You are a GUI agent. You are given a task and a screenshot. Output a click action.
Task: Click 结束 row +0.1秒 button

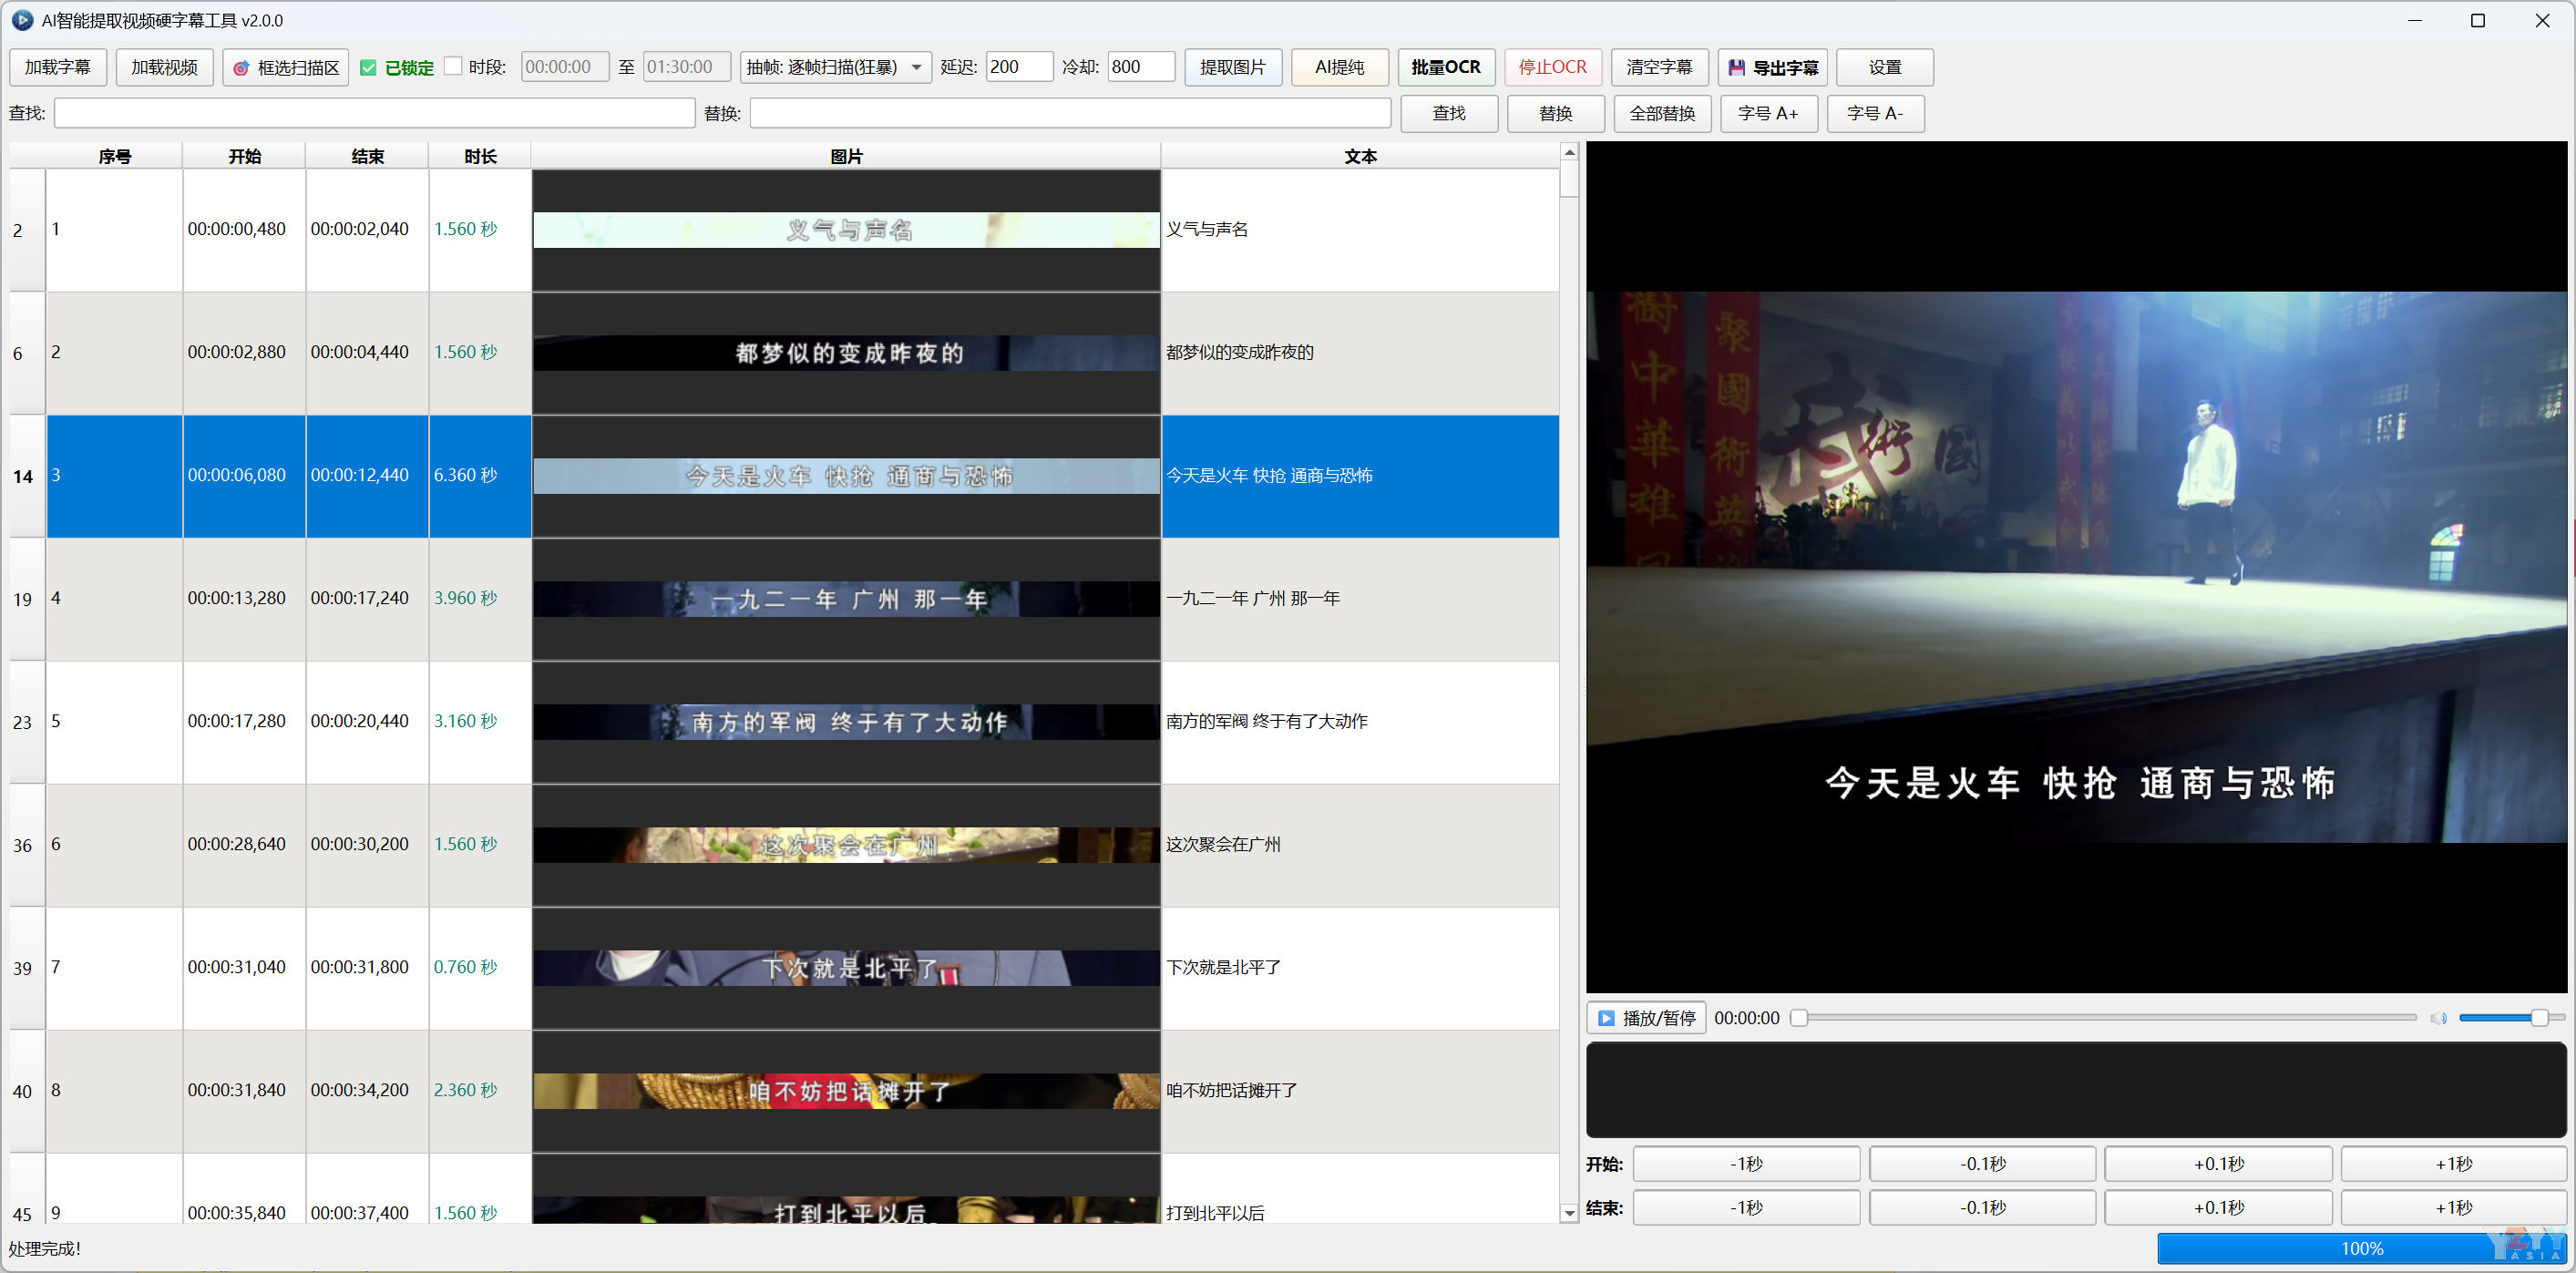coord(2218,1208)
